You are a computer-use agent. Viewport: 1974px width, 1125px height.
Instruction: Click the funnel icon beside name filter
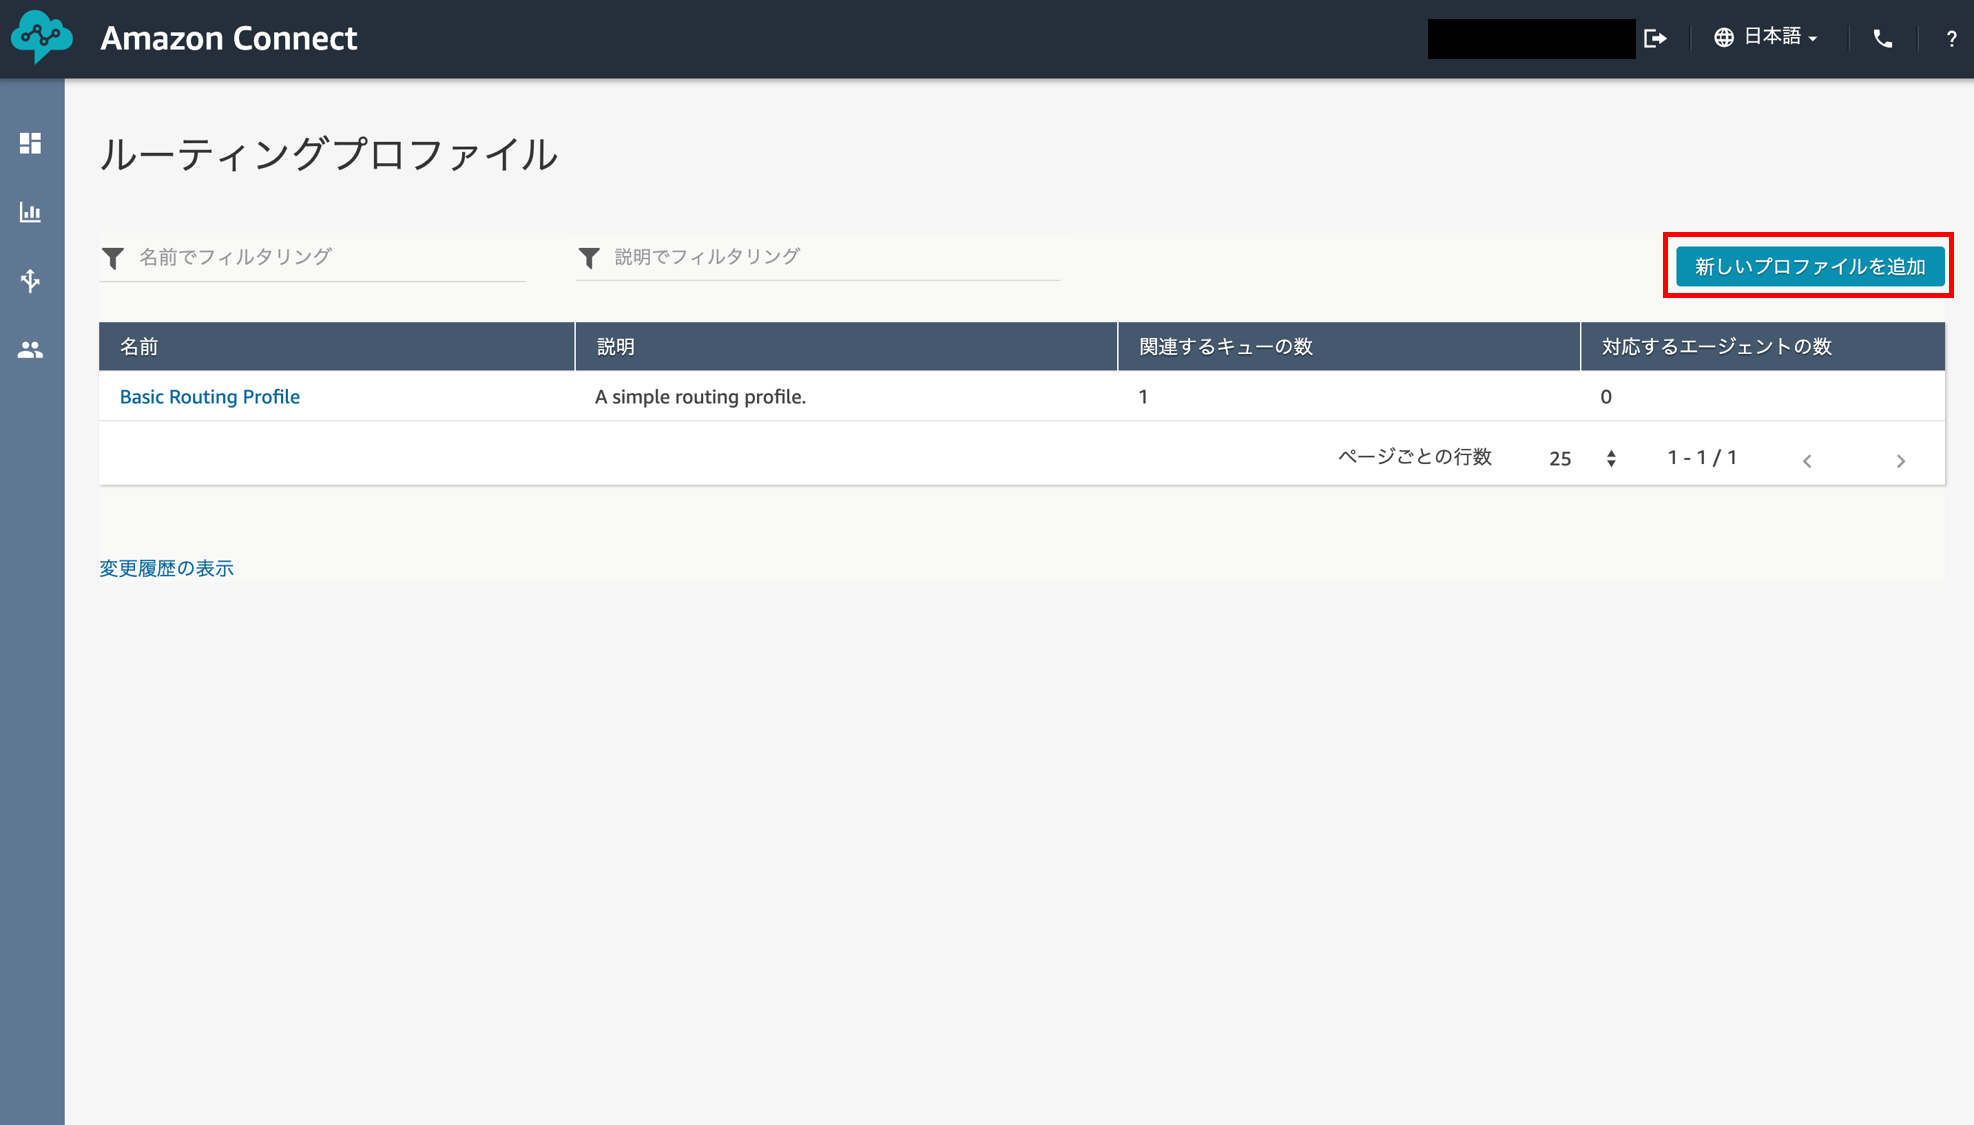113,258
